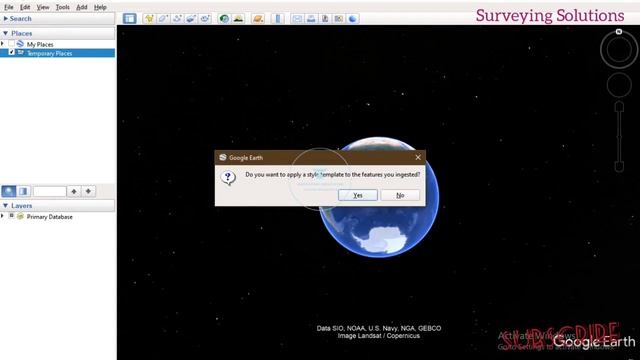Image resolution: width=640 pixels, height=360 pixels.
Task: Select the My Places label
Action: (x=40, y=44)
